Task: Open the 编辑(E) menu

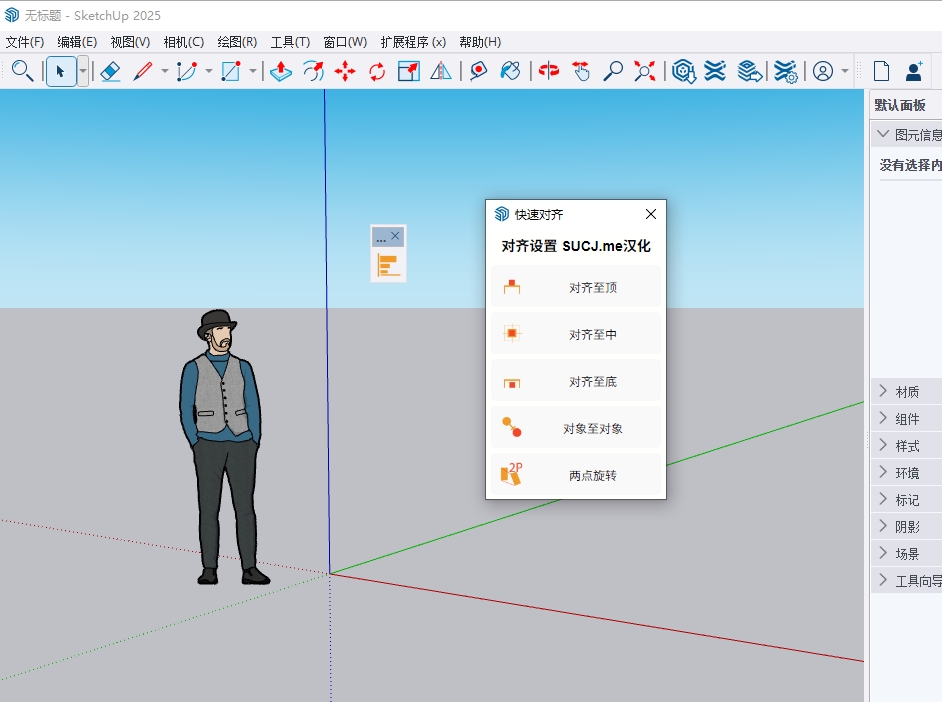Action: pos(77,42)
